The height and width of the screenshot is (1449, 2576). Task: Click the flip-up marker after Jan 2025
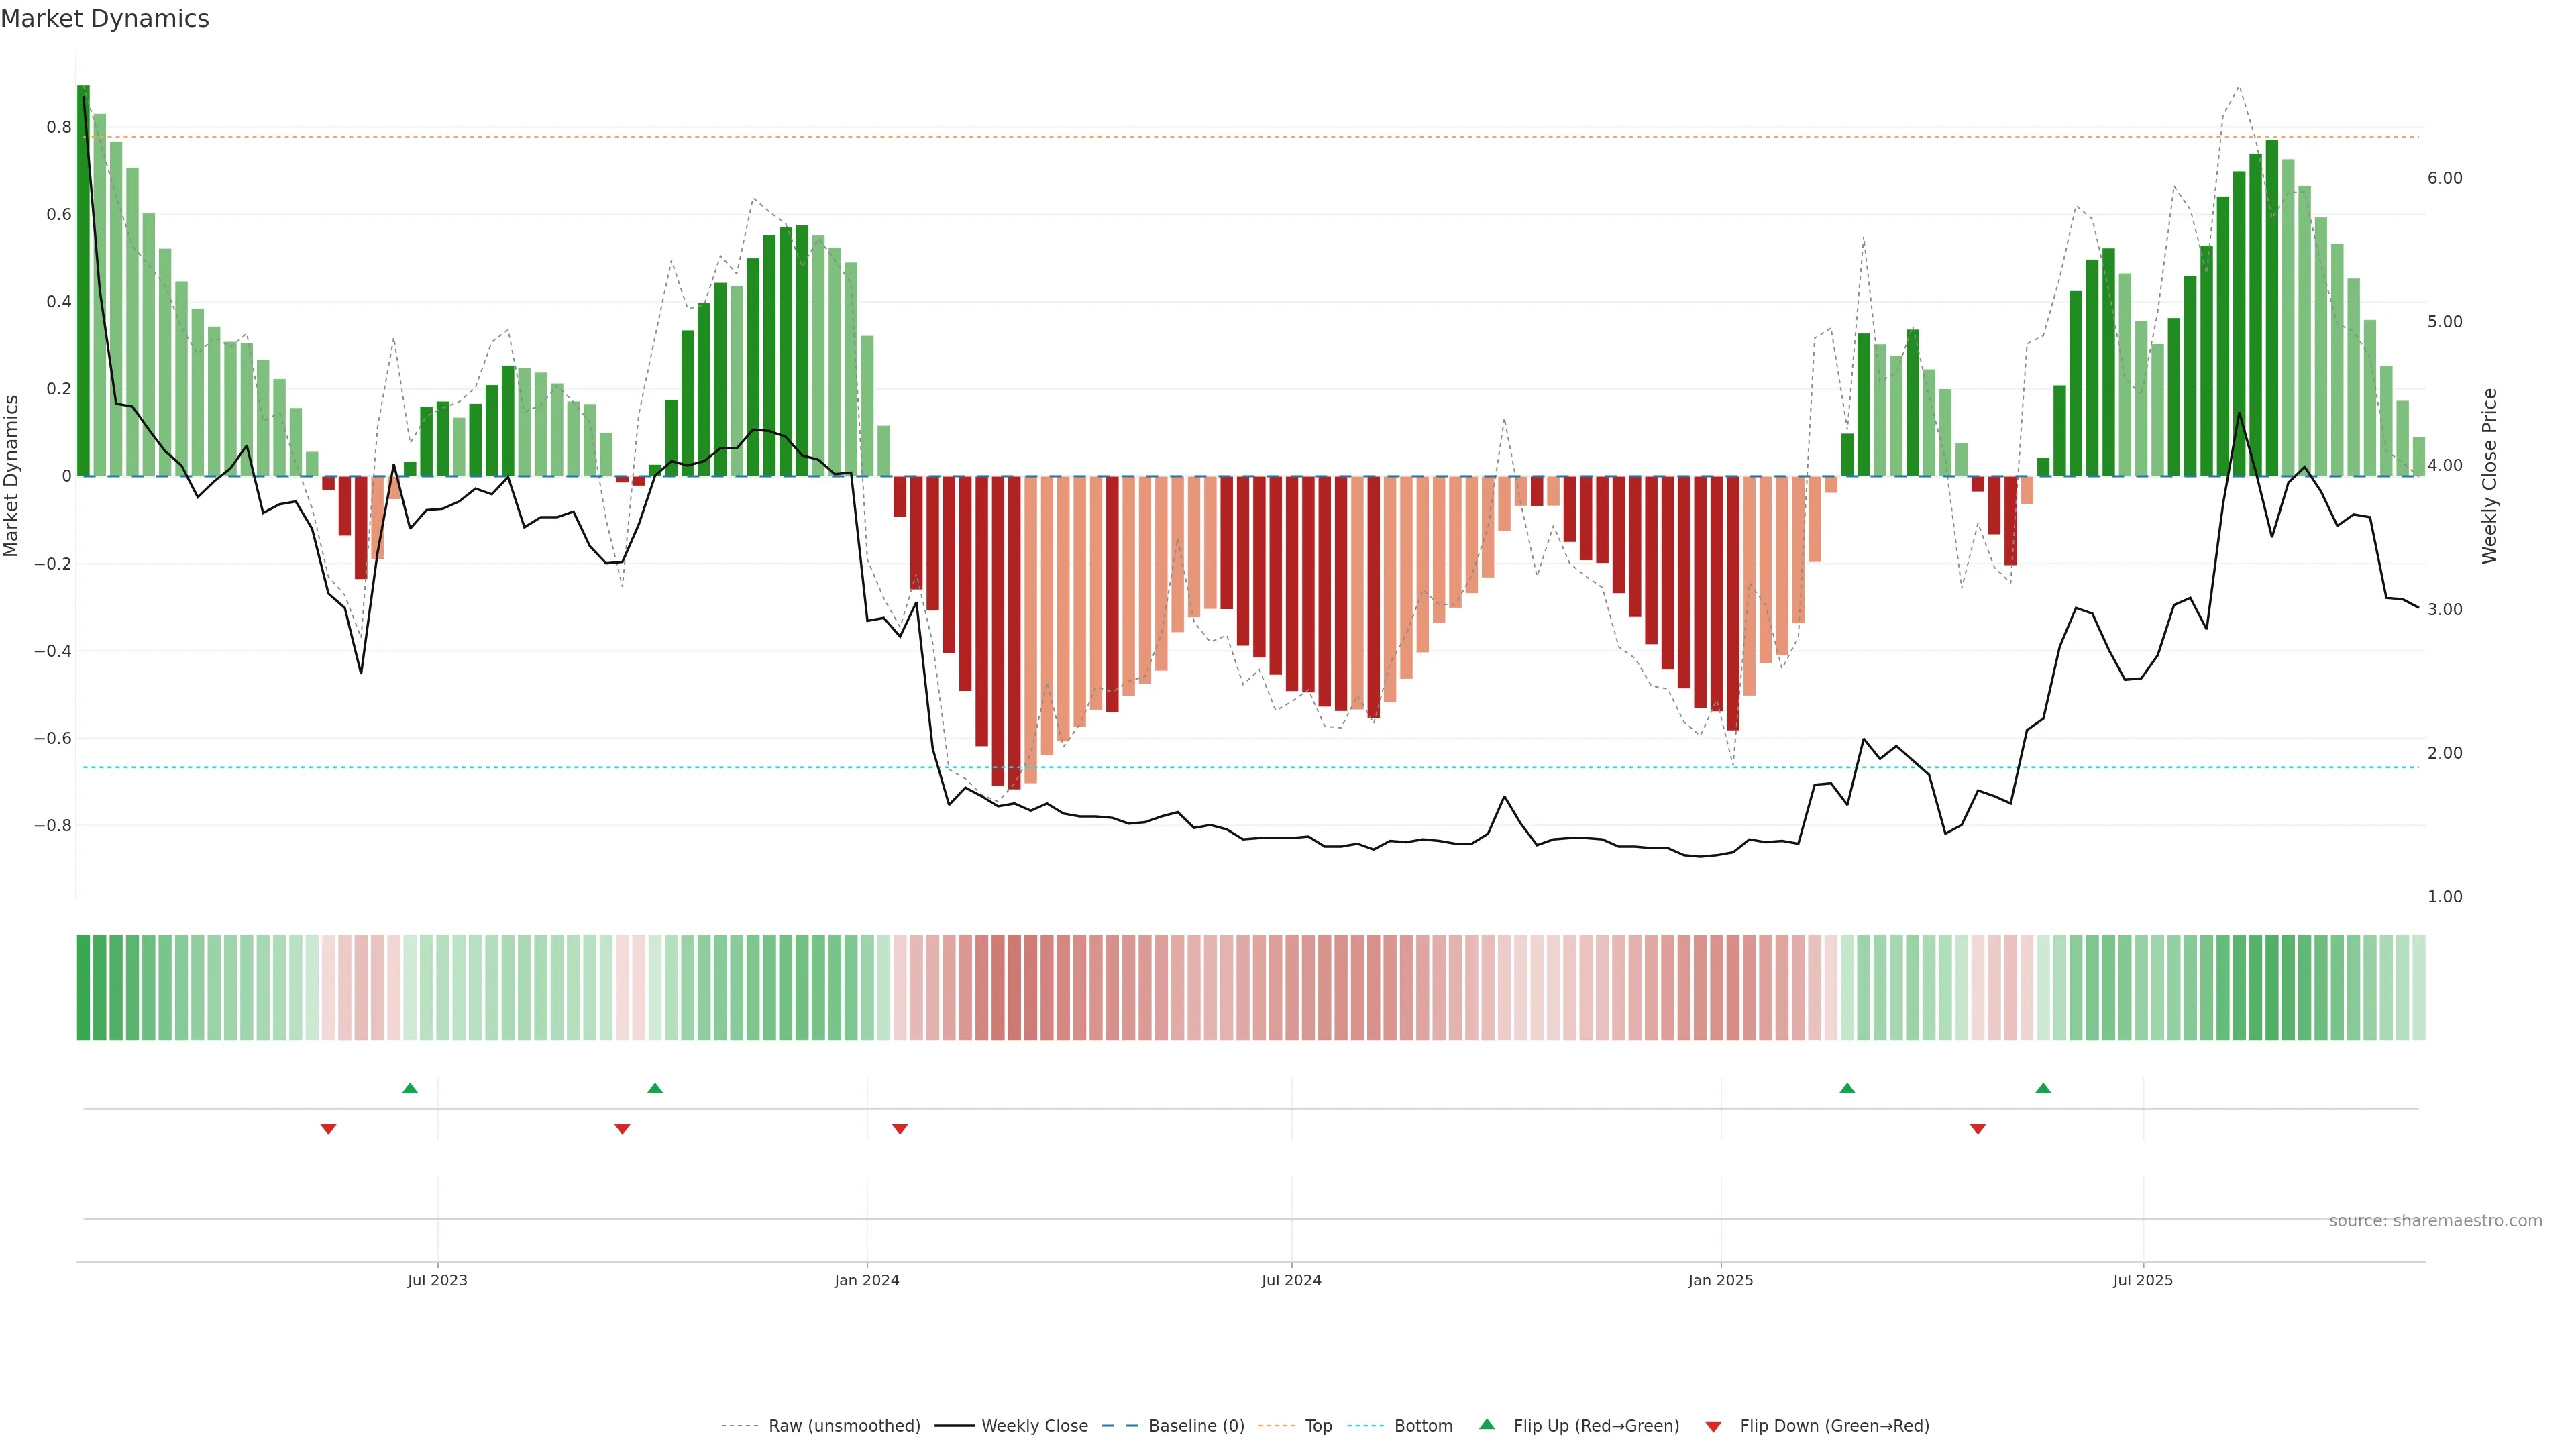pyautogui.click(x=1847, y=1088)
